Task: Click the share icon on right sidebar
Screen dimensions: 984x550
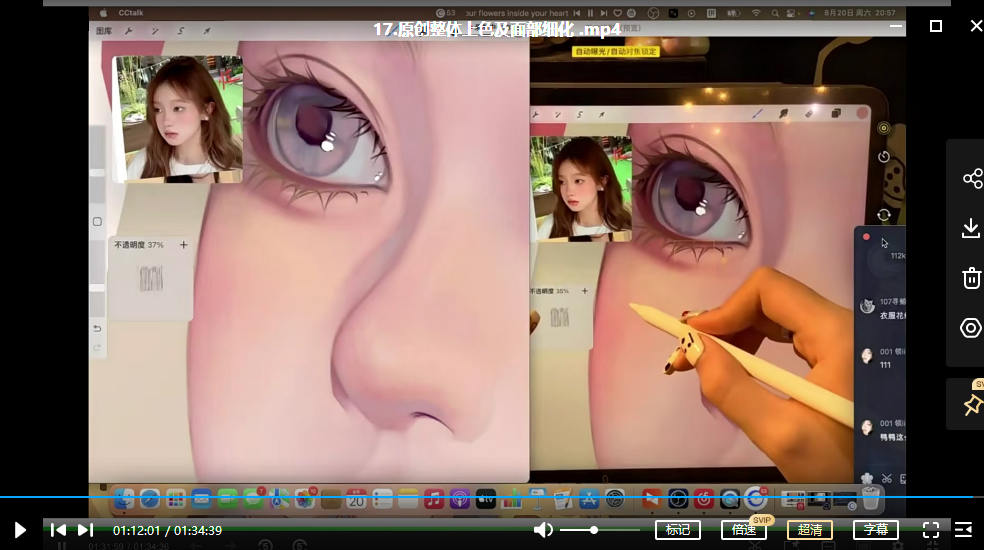Action: click(x=971, y=179)
